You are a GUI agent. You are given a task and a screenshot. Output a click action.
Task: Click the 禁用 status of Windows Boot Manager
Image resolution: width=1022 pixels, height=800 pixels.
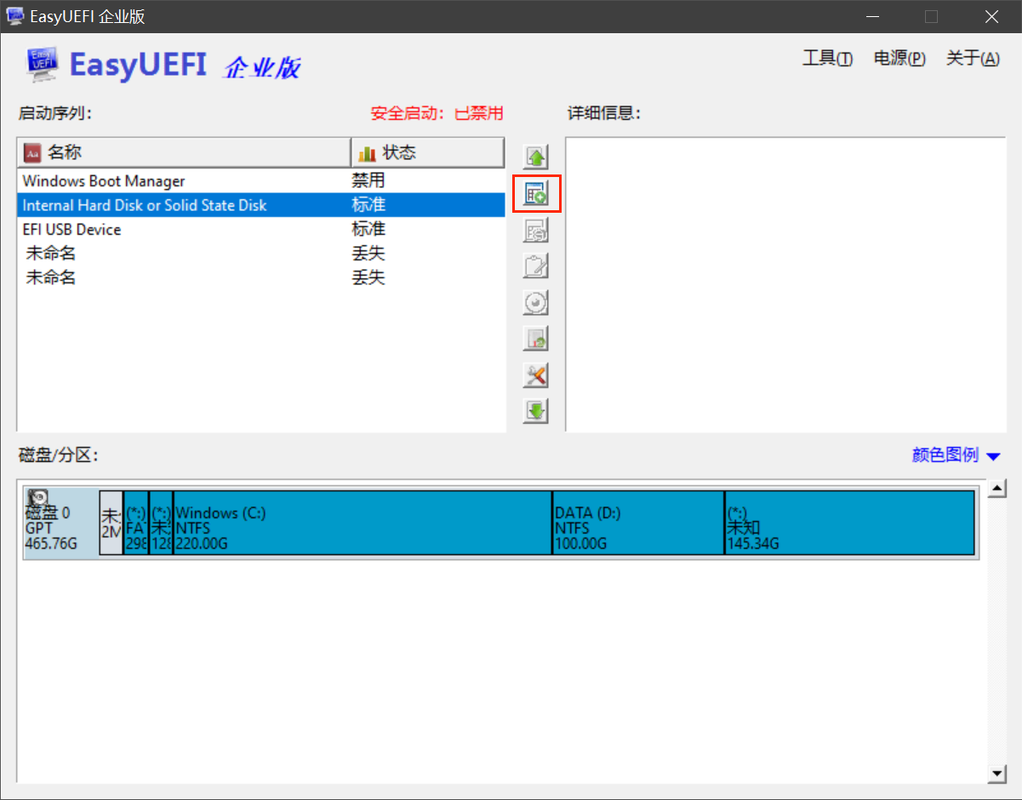tap(368, 181)
